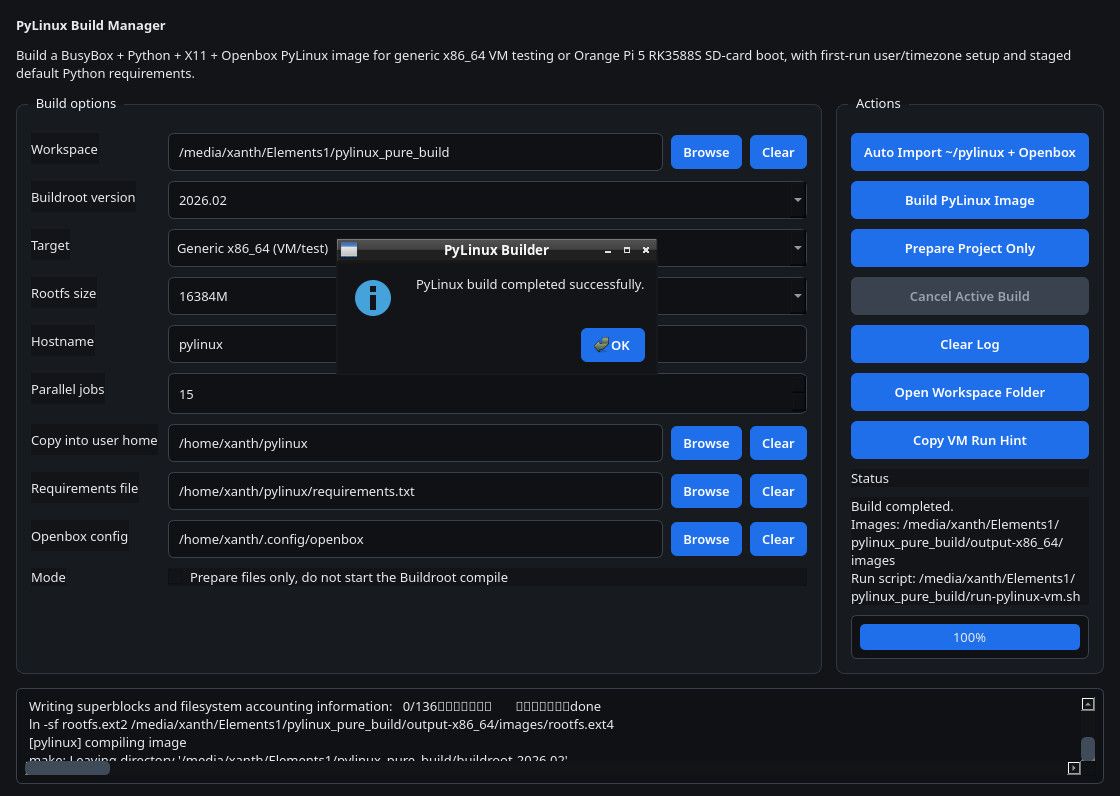This screenshot has width=1120, height=796.
Task: Maximize the PyLinux Builder dialog
Action: [x=627, y=250]
